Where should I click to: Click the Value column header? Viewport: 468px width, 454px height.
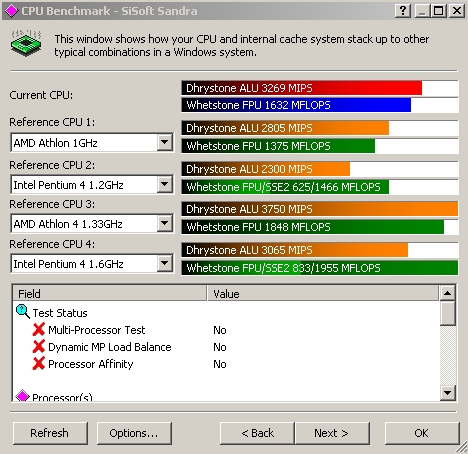[x=322, y=293]
